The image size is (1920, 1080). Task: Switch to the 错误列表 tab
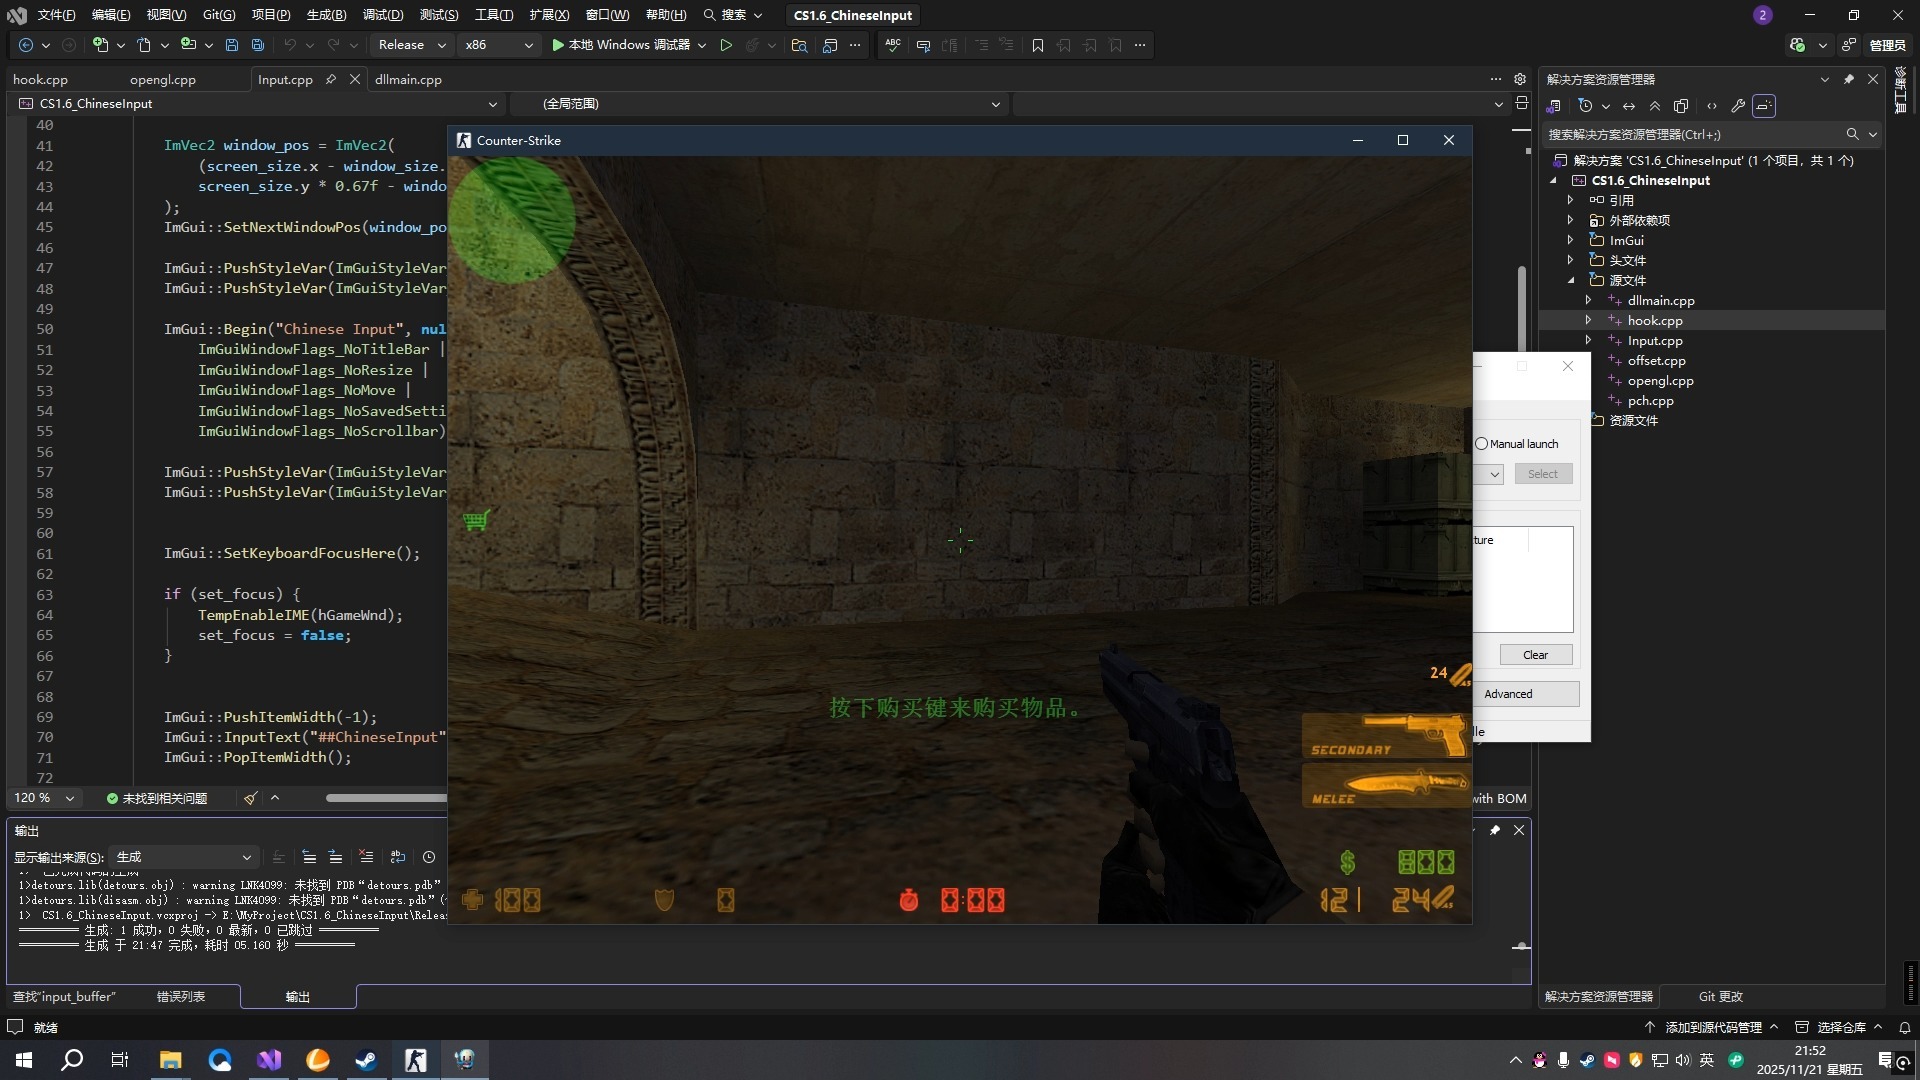[x=181, y=996]
